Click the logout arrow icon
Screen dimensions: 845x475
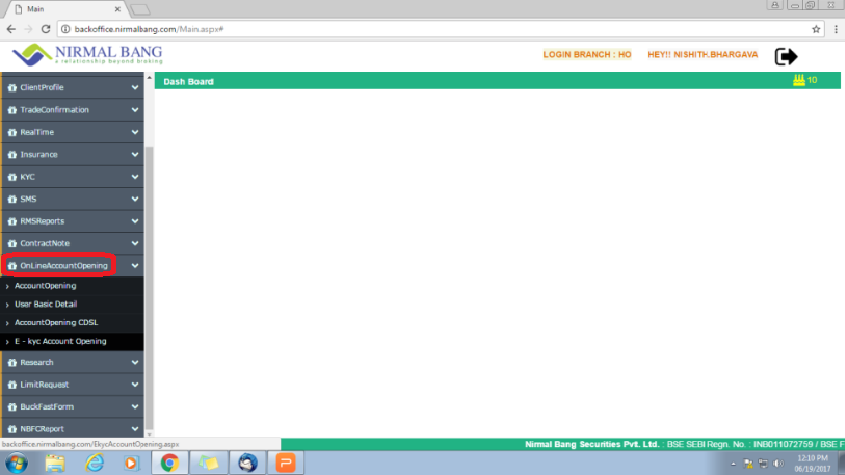pos(786,56)
